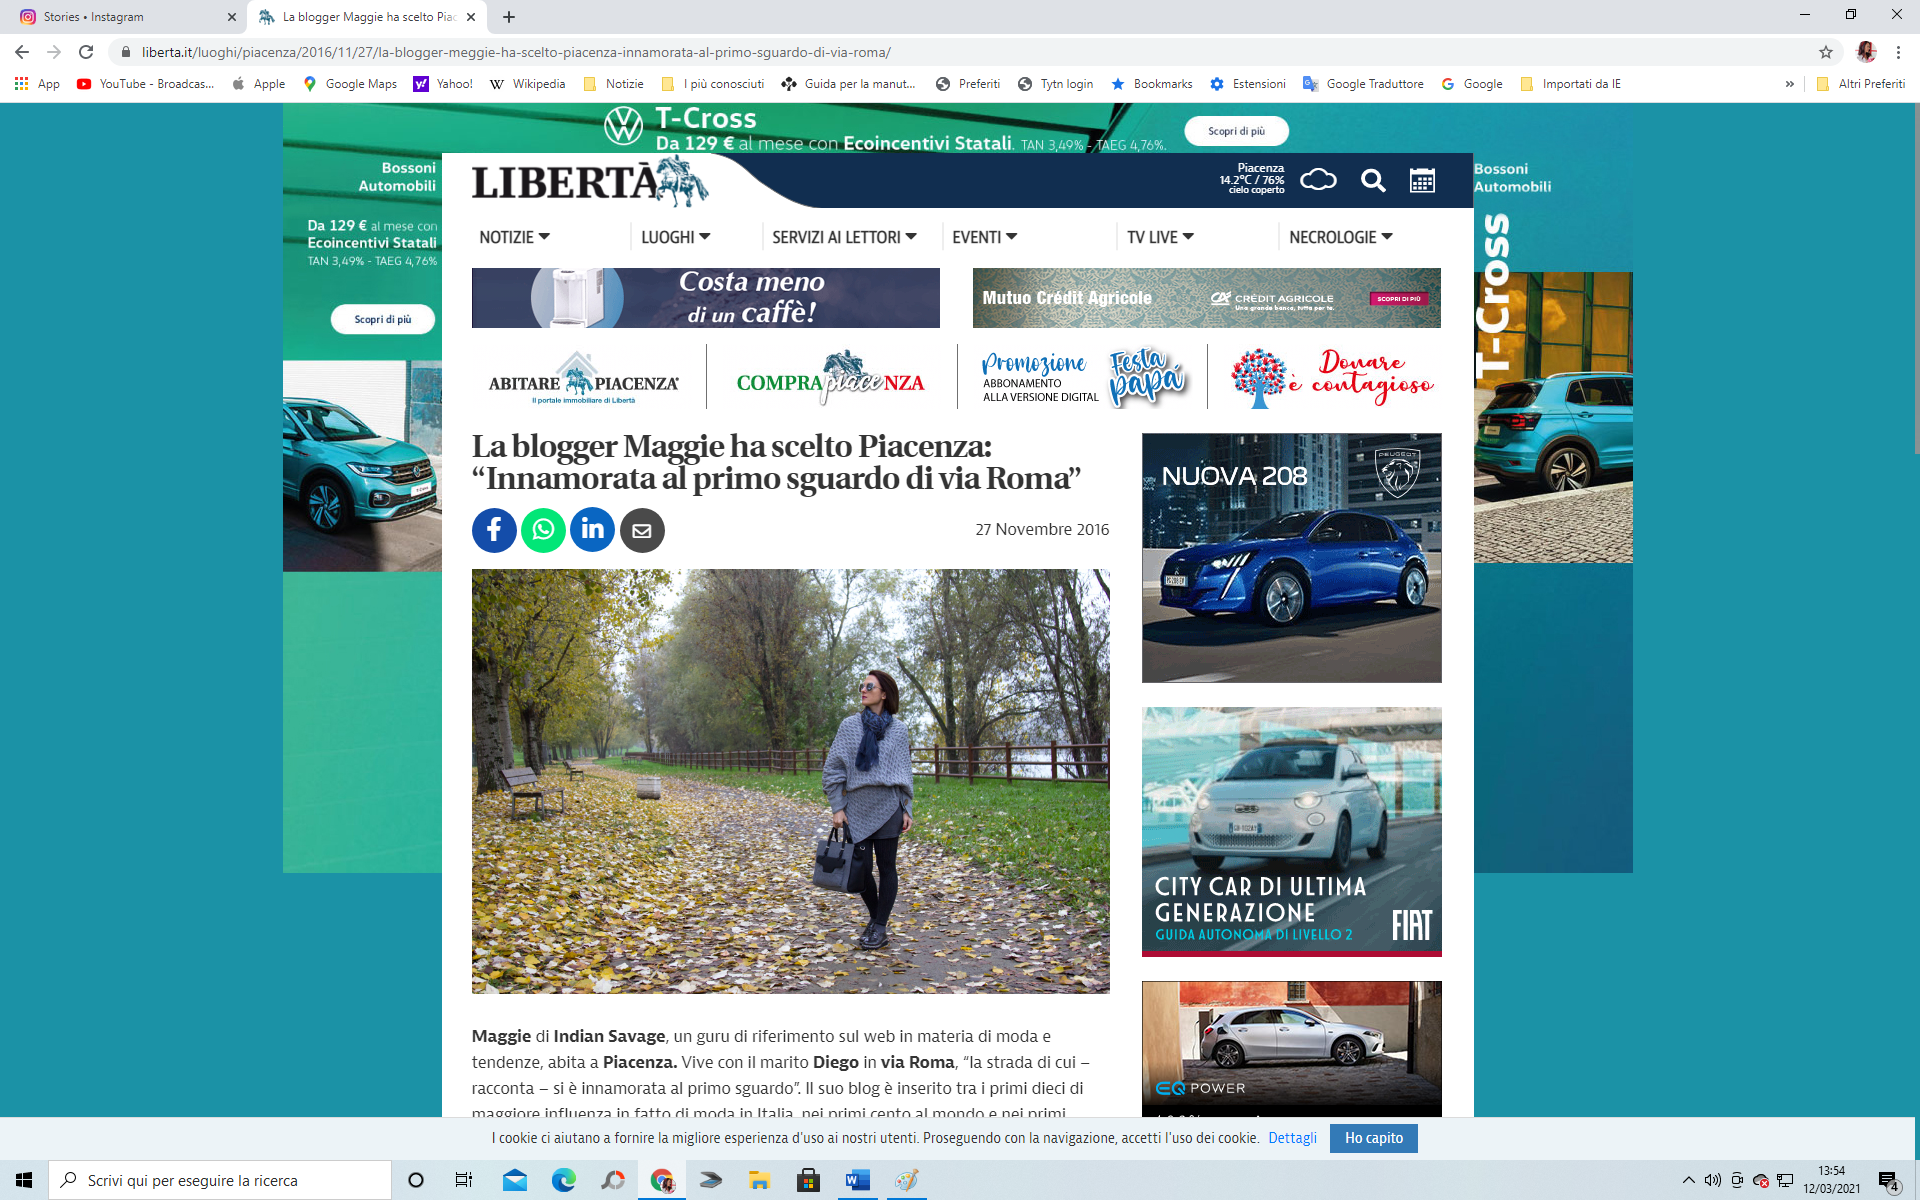Share article on Facebook
1920x1200 pixels.
[494, 530]
